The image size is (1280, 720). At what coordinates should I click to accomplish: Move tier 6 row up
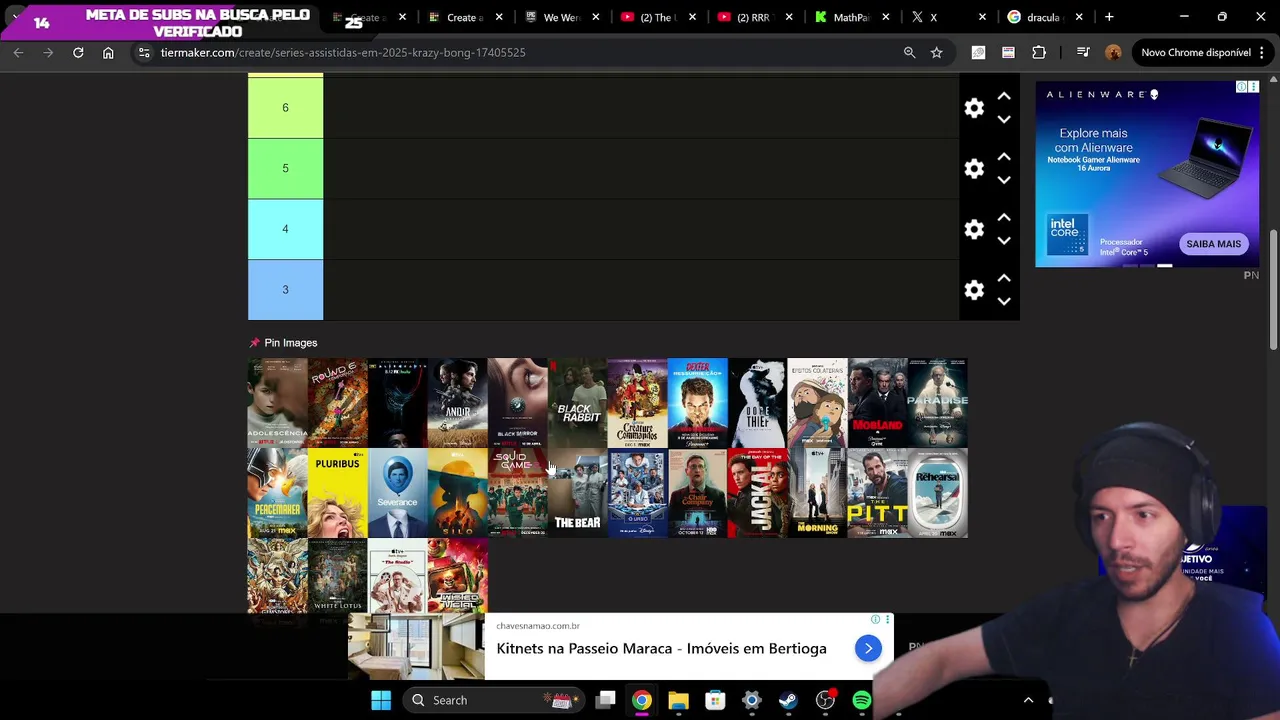(x=1004, y=96)
